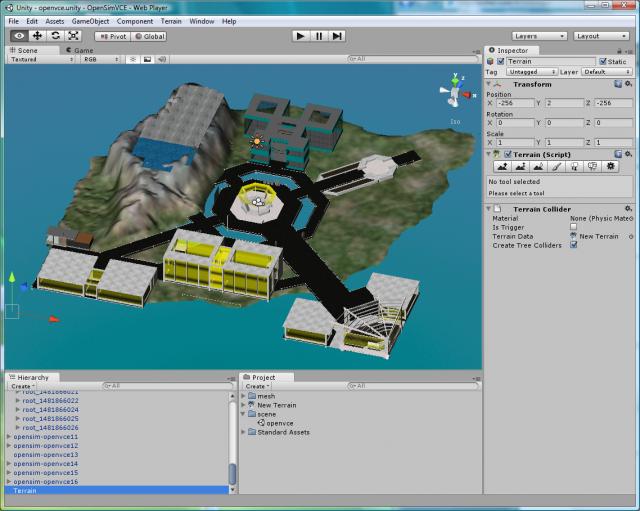640x511 pixels.
Task: Select Paint Details terrain tool
Action: click(593, 167)
